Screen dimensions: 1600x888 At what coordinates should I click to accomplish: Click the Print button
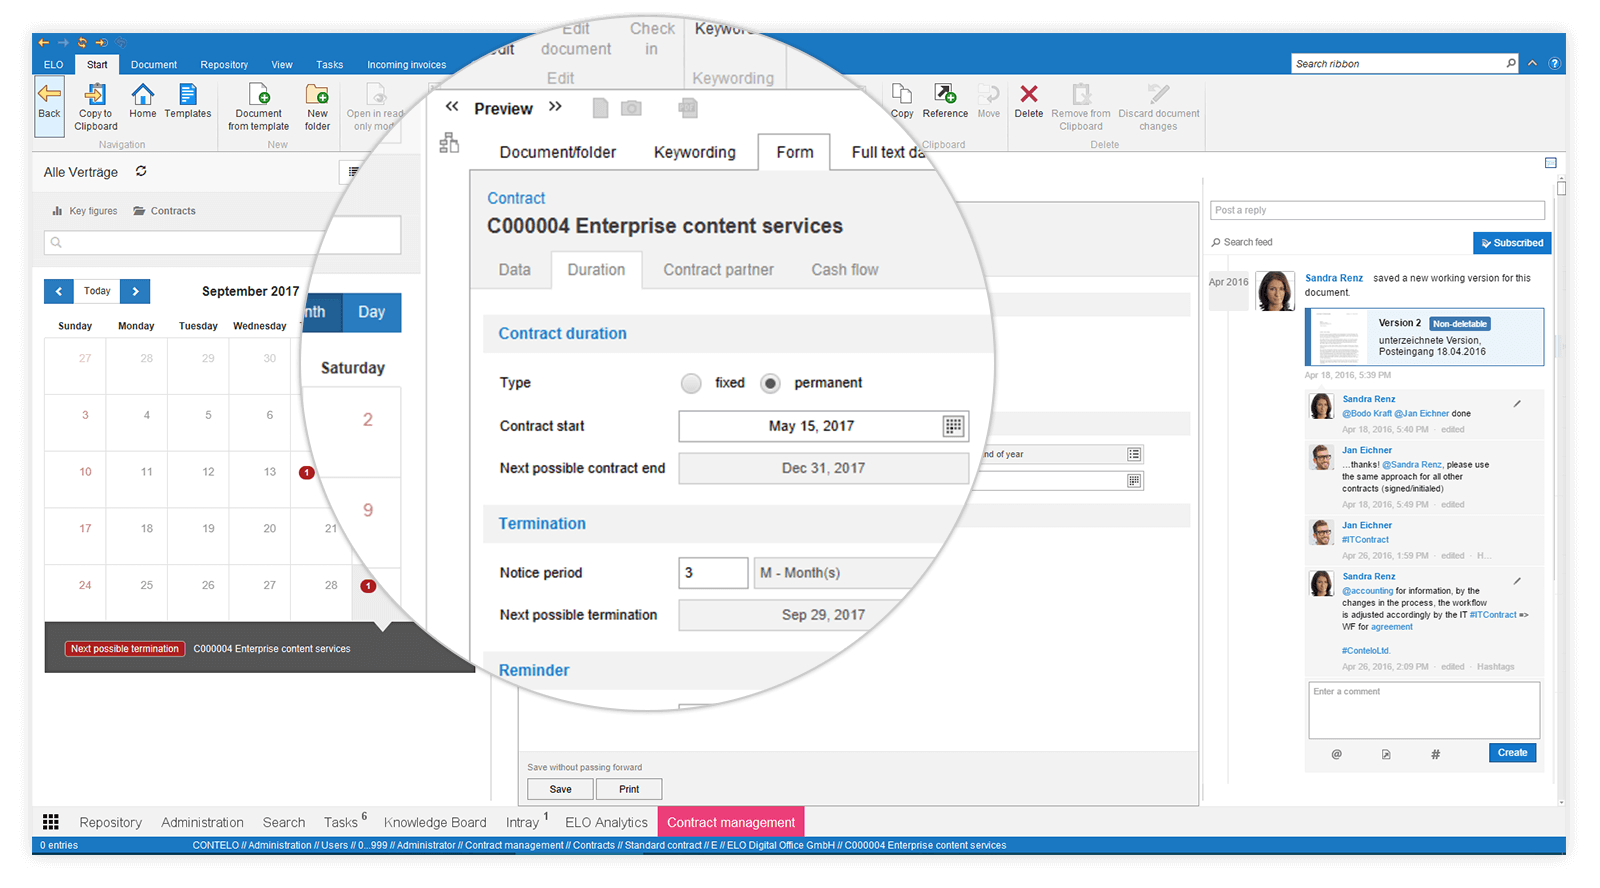click(629, 789)
